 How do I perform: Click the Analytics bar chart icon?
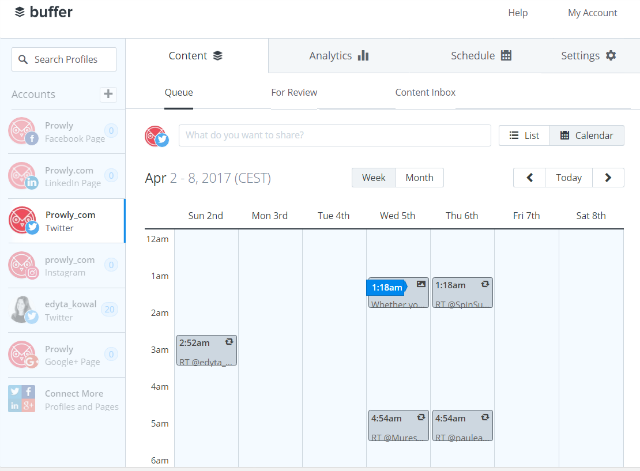(363, 56)
